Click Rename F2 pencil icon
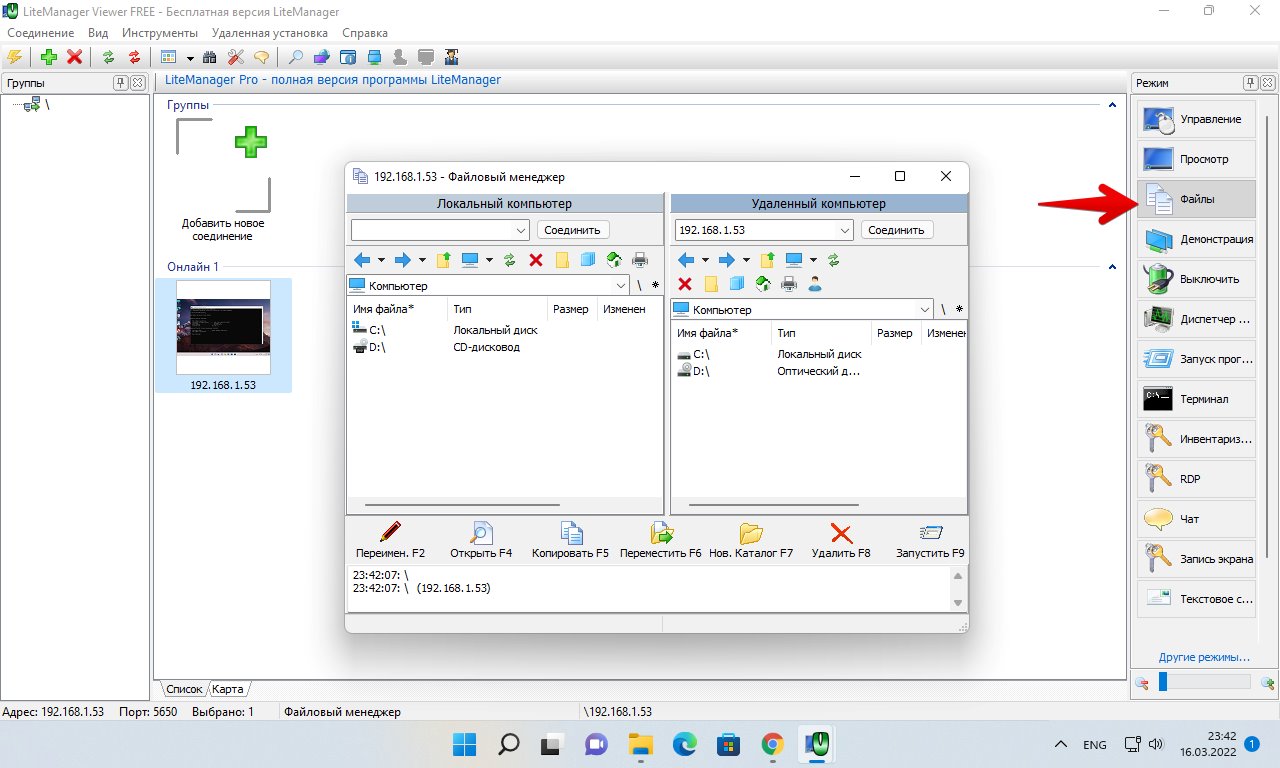The image size is (1280, 768). [390, 533]
